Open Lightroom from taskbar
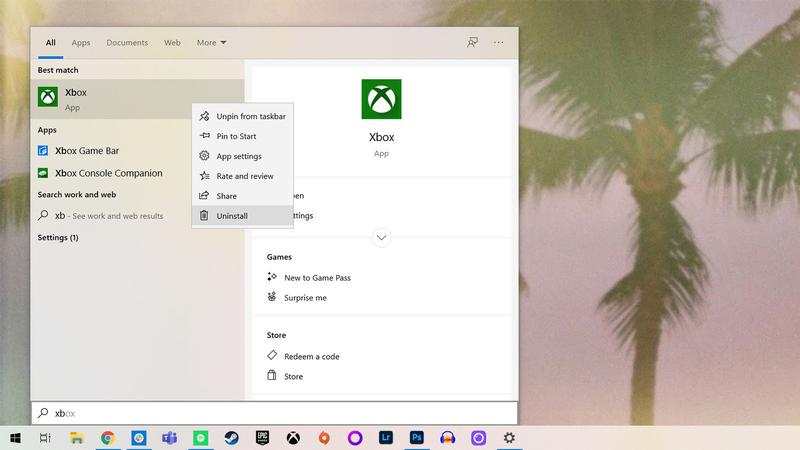This screenshot has height=450, width=800. (x=386, y=438)
